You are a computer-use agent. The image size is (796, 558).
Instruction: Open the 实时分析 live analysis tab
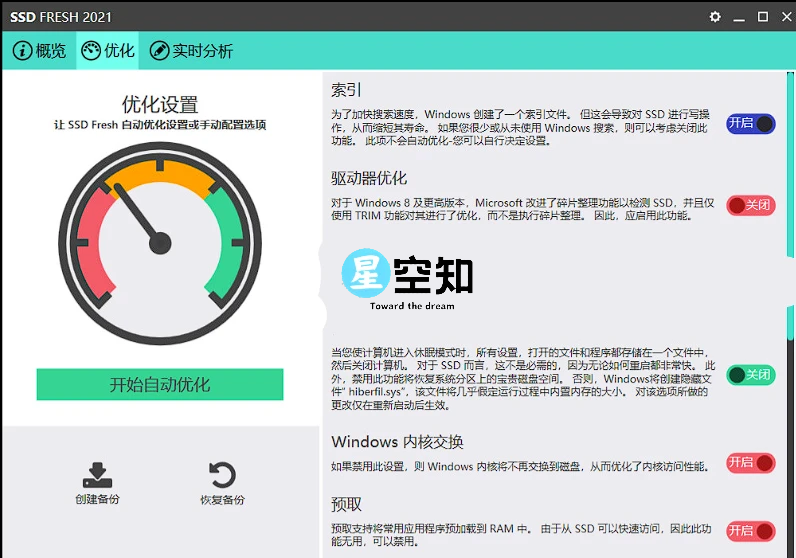coord(191,51)
